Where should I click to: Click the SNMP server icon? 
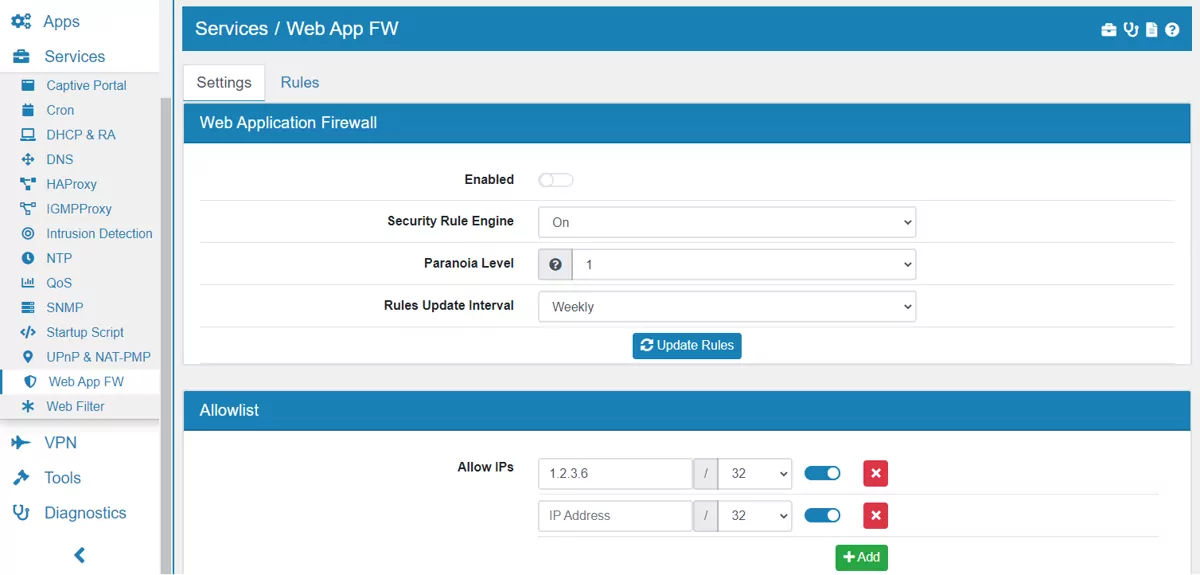28,307
